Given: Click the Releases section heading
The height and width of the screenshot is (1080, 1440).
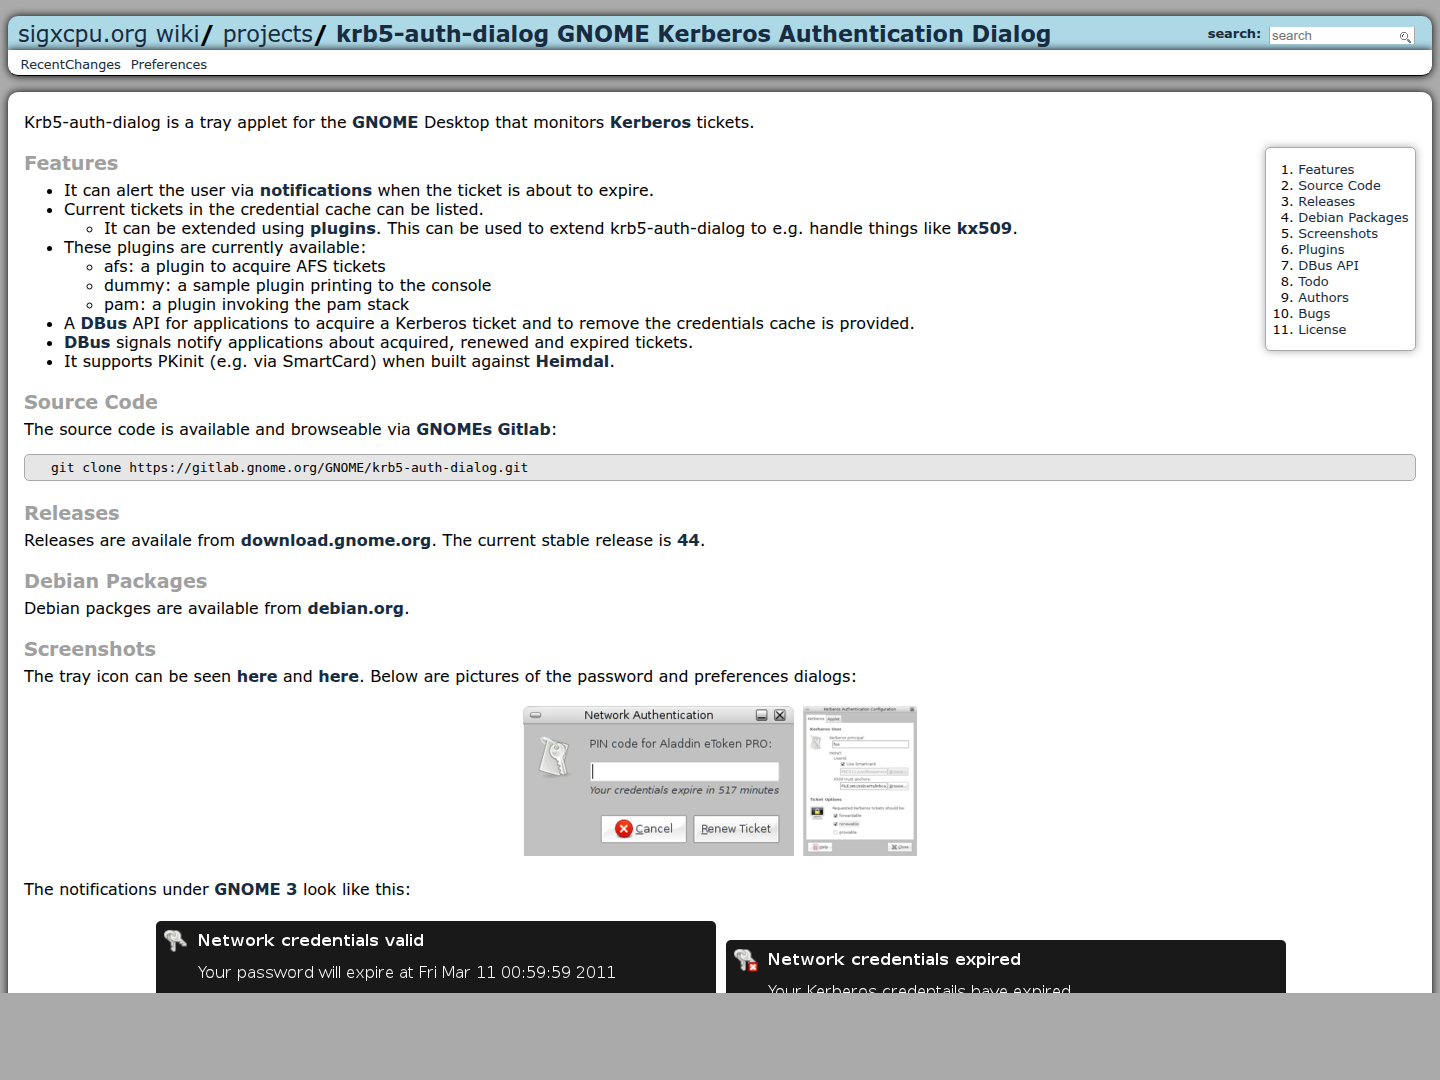Looking at the screenshot, I should pos(72,513).
